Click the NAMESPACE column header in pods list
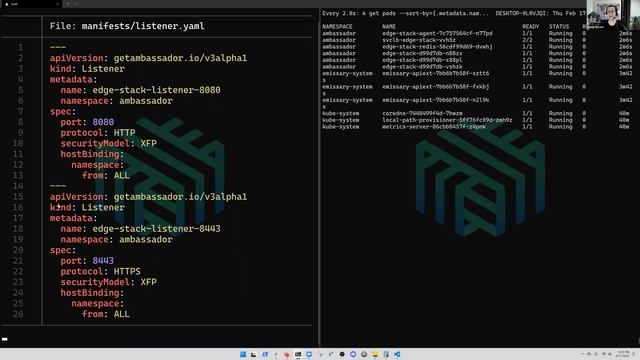640x360 pixels. [337, 27]
